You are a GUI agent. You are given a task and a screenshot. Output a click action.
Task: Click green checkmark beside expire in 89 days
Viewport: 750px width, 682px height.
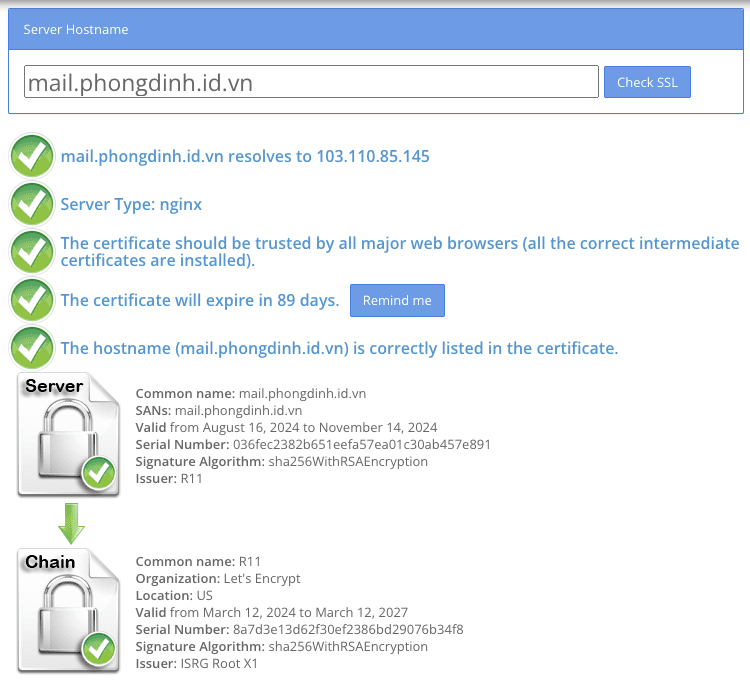point(32,300)
